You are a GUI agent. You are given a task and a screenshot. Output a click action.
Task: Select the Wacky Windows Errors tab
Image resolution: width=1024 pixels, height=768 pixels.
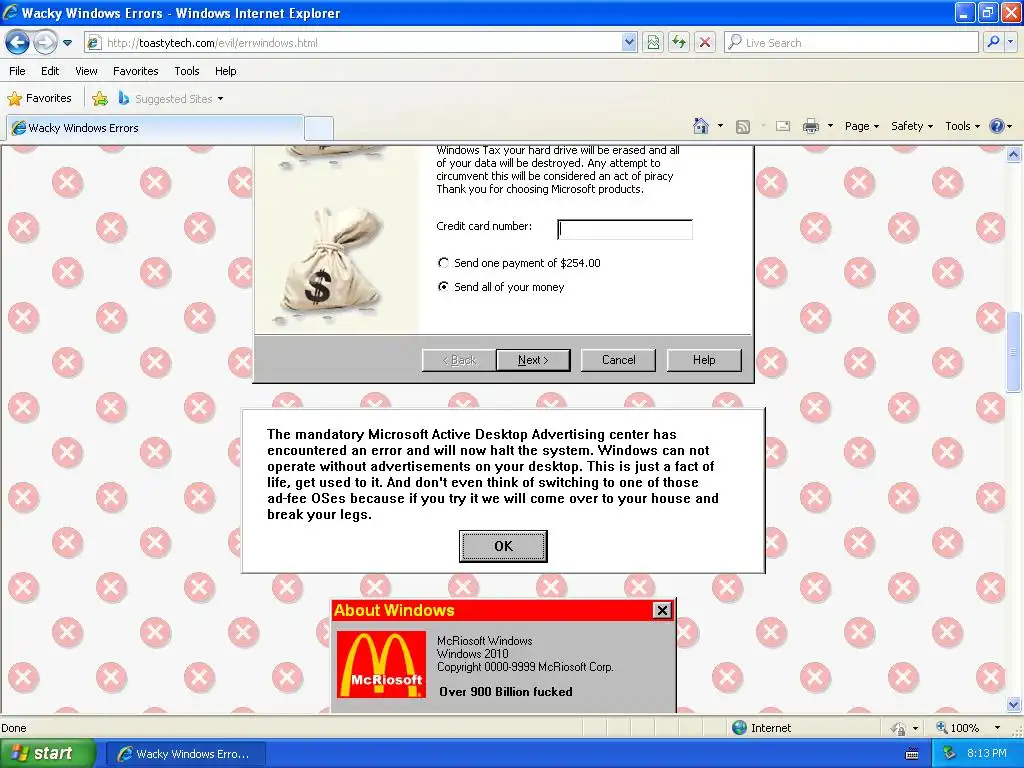pyautogui.click(x=154, y=128)
